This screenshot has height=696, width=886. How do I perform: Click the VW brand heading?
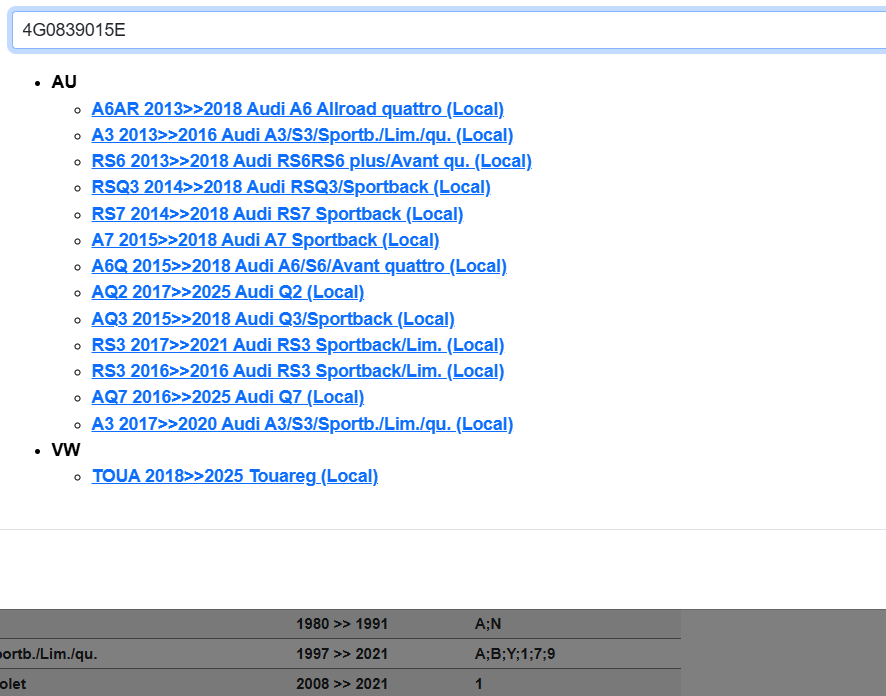[66, 450]
